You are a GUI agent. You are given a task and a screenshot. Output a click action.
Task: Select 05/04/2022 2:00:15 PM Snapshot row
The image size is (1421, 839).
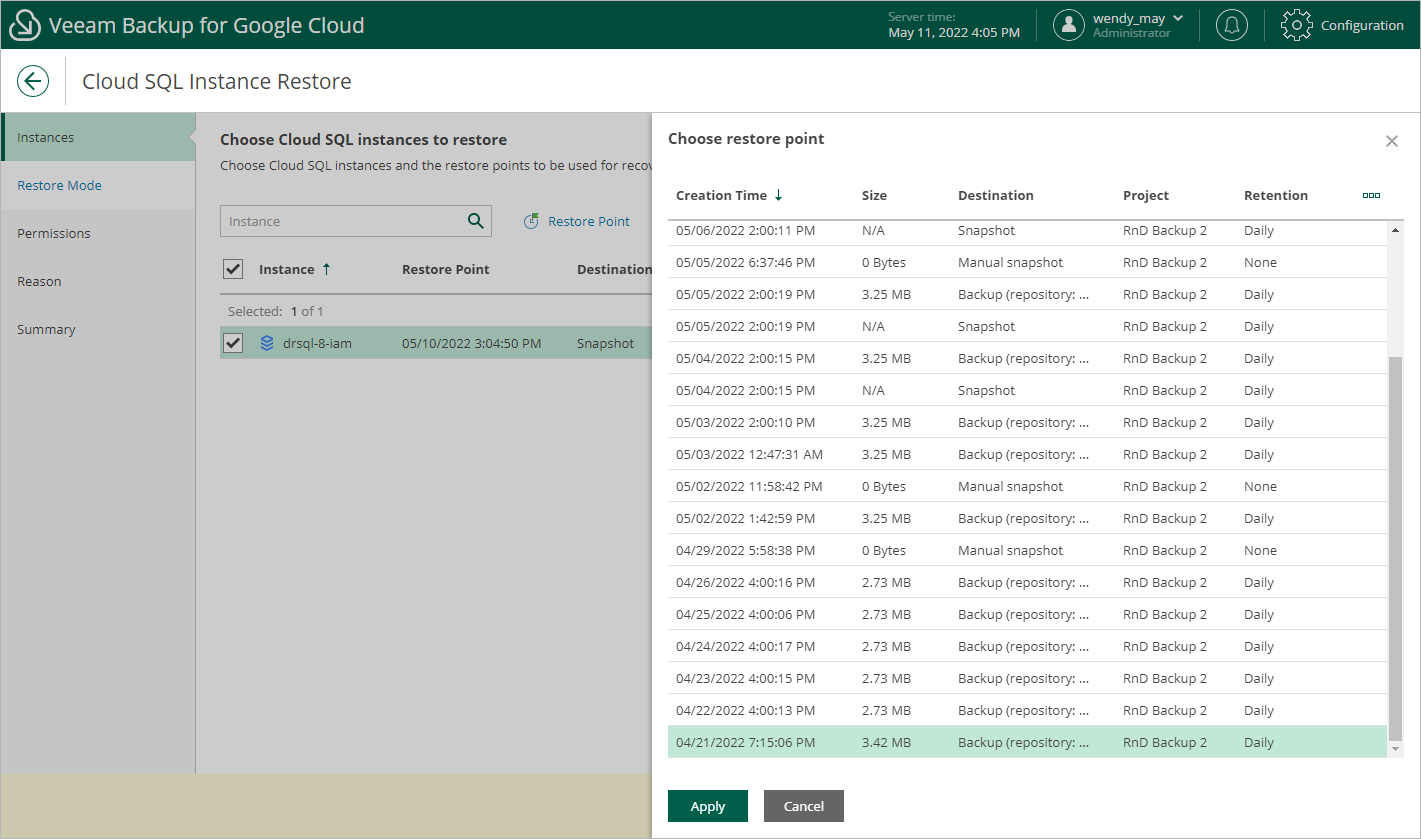click(x=1027, y=390)
